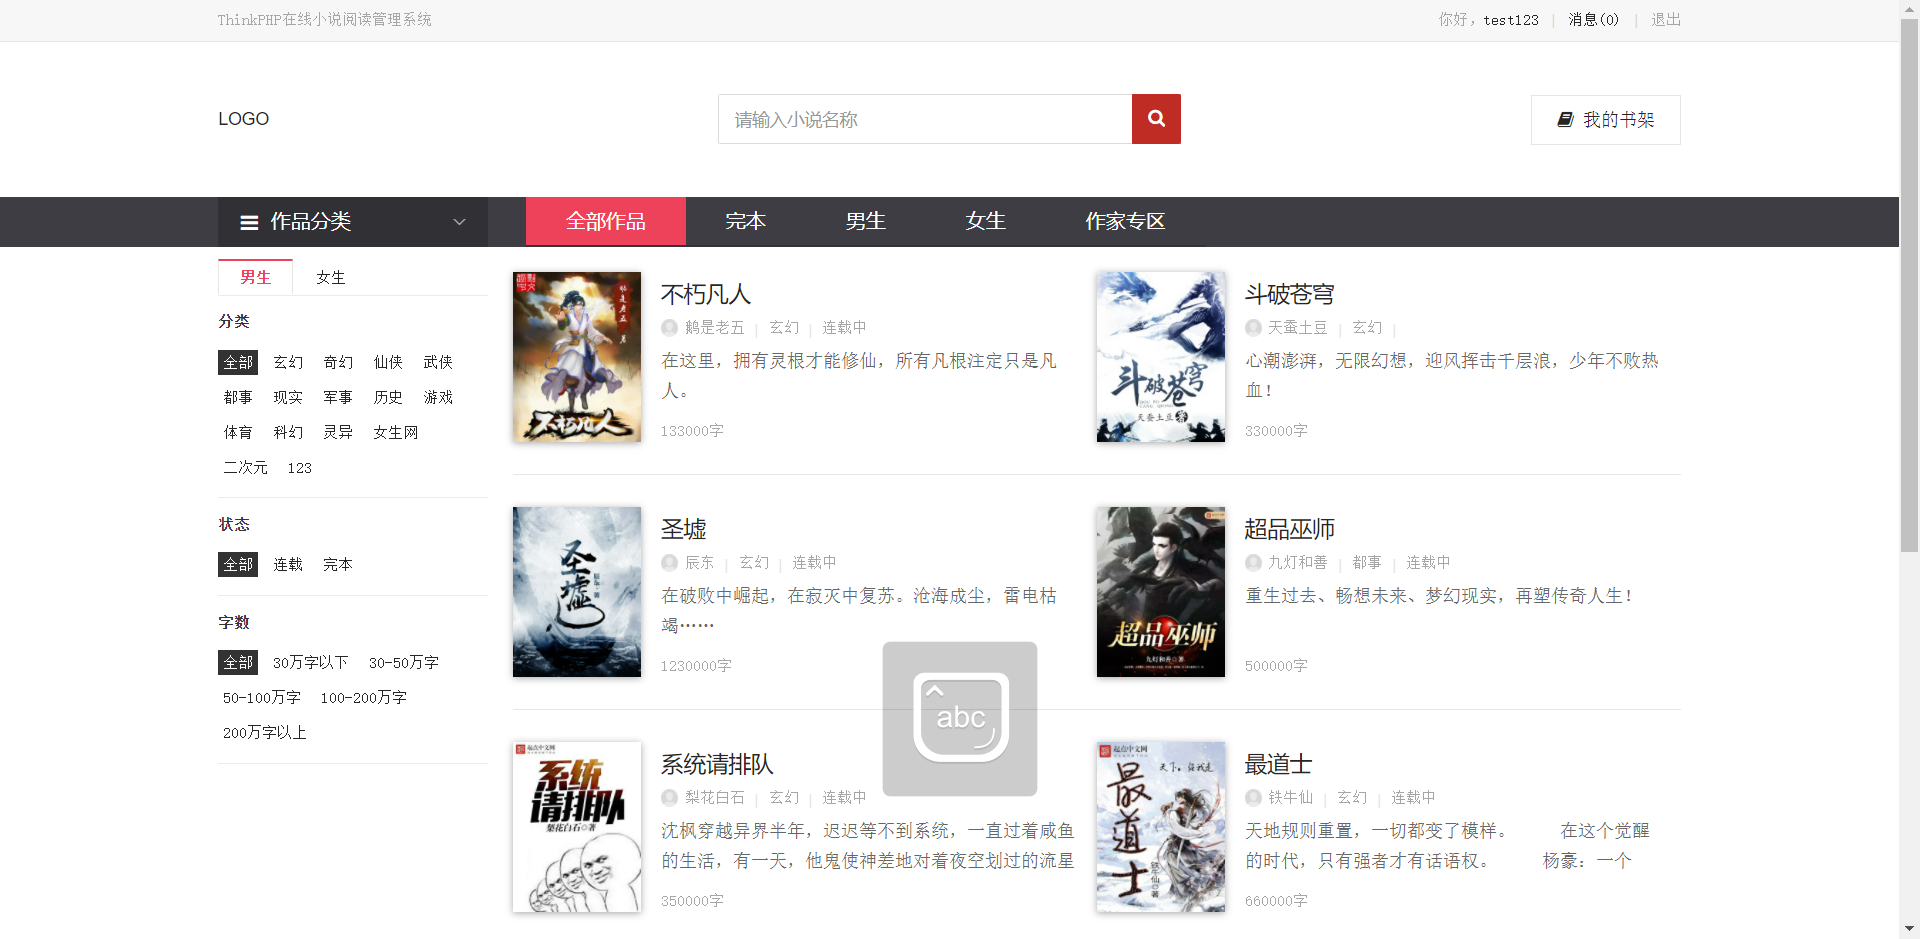1920x939 pixels.
Task: Click the red search magnifier button
Action: pyautogui.click(x=1156, y=119)
